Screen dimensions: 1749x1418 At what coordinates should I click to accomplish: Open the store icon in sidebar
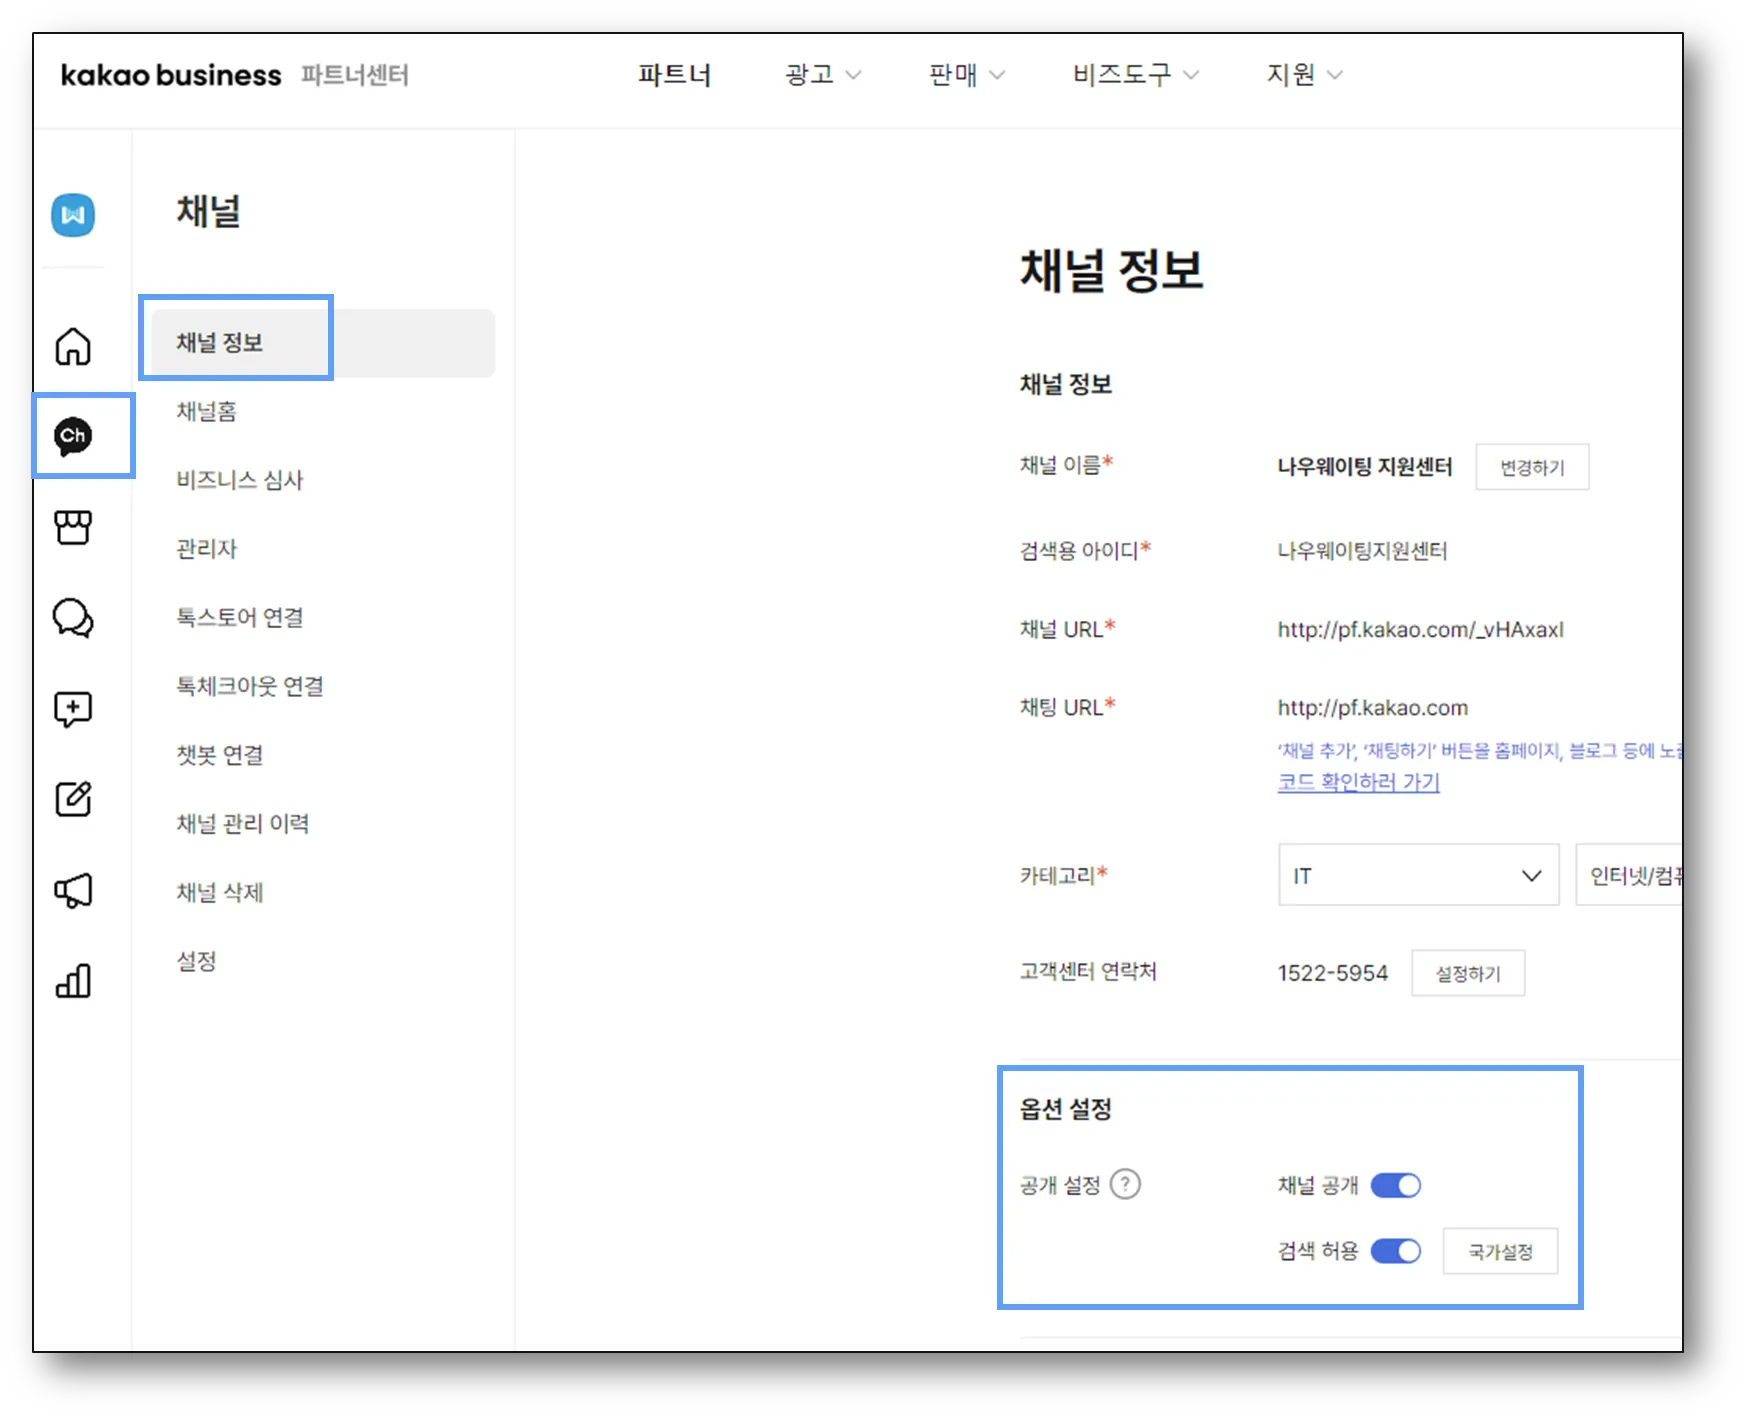click(x=73, y=526)
